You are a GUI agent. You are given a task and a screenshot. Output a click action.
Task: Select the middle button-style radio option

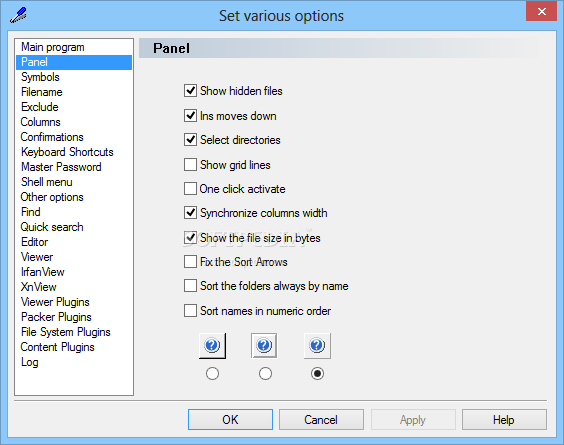[265, 374]
